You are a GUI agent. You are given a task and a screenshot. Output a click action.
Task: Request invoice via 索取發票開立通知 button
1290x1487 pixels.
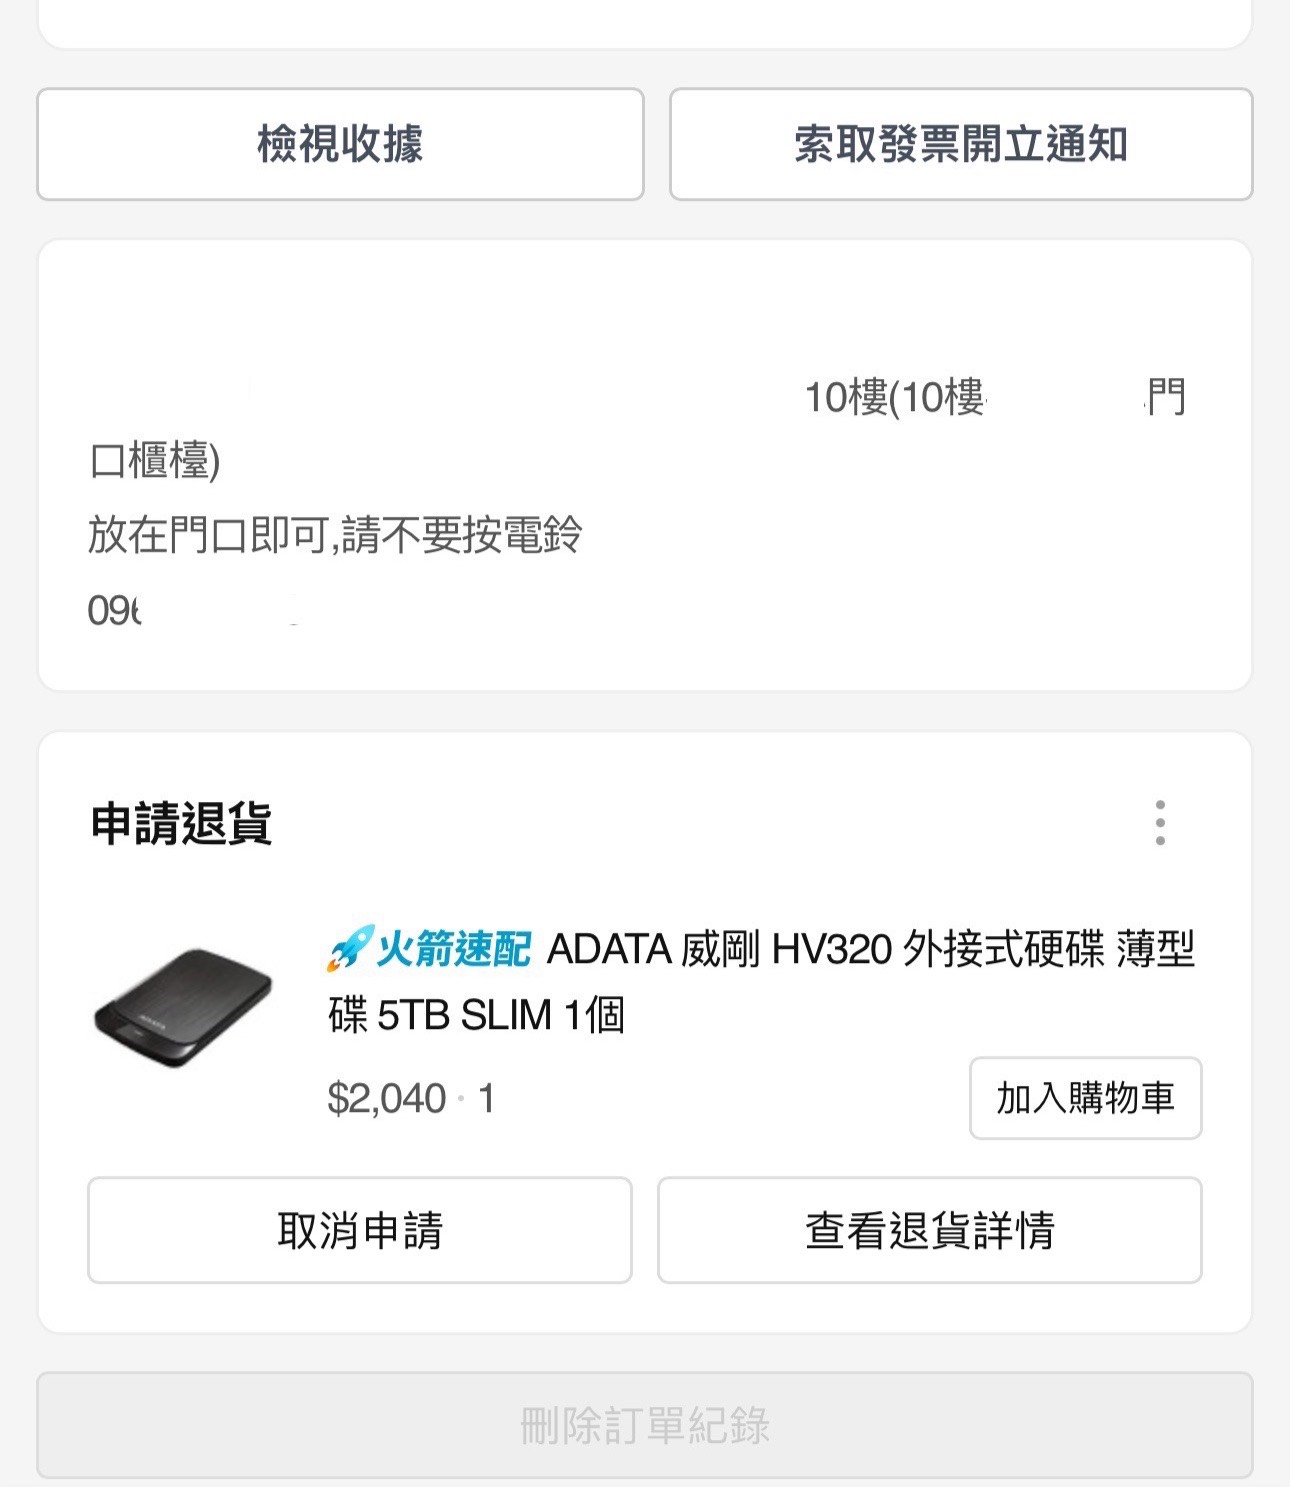point(961,144)
